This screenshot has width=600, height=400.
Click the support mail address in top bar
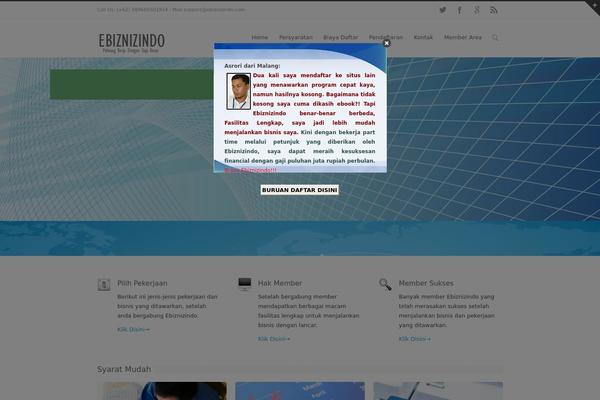tap(214, 10)
